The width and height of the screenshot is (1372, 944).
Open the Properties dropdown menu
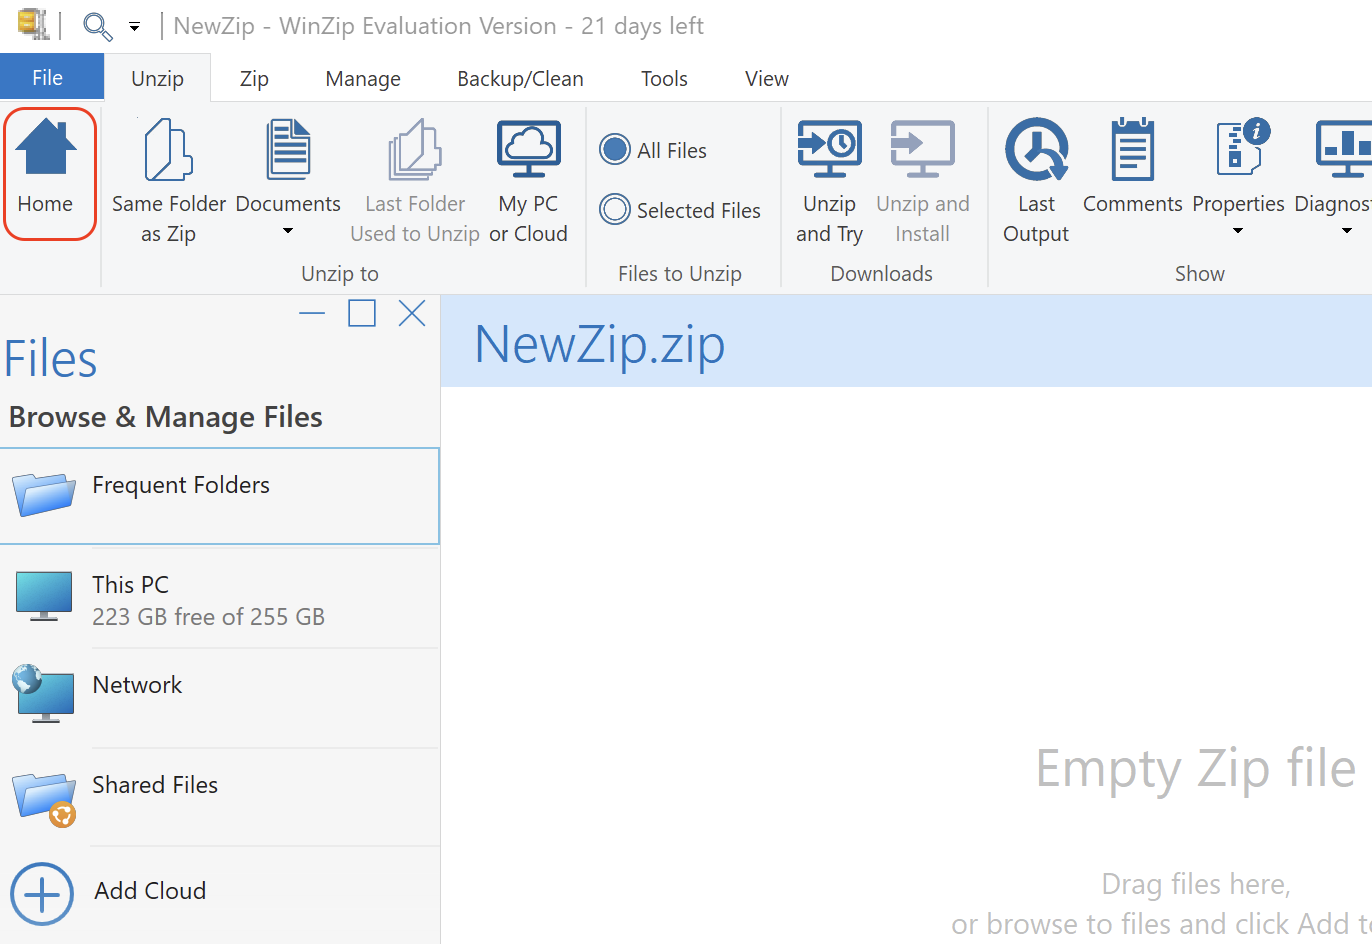1238,231
